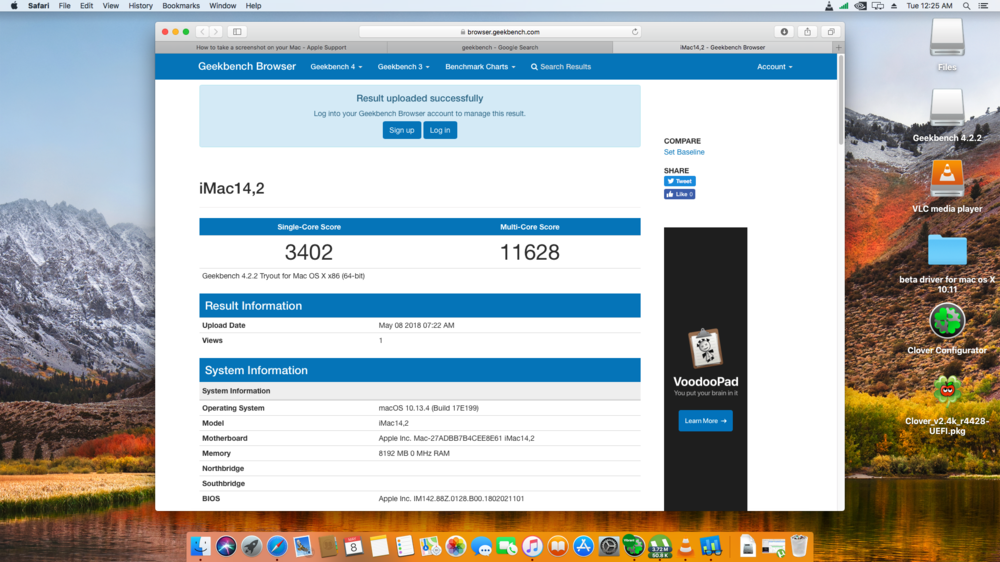This screenshot has width=1000, height=562.
Task: Open the VLC media player desktop icon
Action: click(946, 178)
